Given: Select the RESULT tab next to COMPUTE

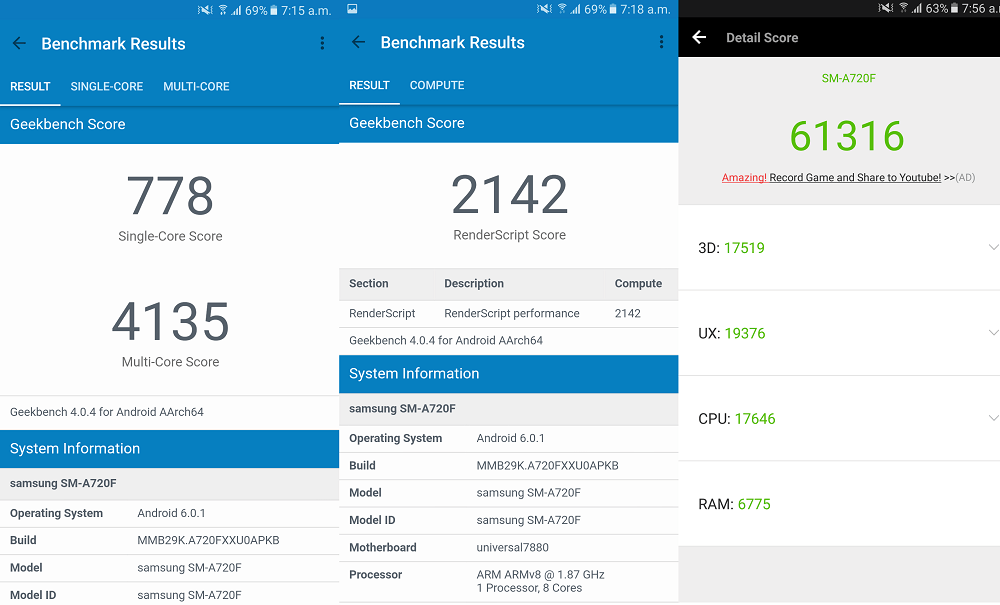Looking at the screenshot, I should pos(369,85).
